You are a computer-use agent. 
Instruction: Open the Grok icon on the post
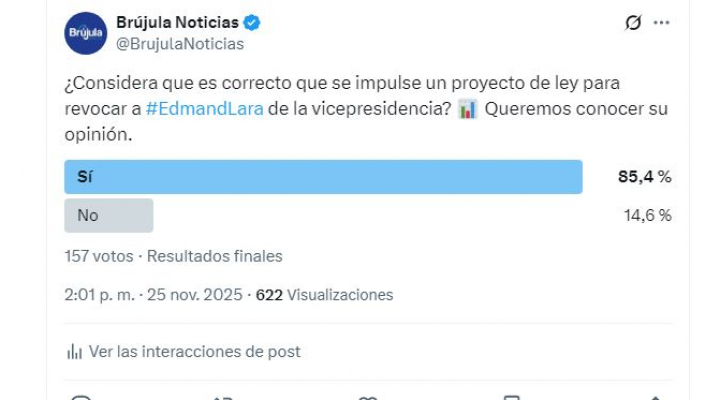(632, 23)
